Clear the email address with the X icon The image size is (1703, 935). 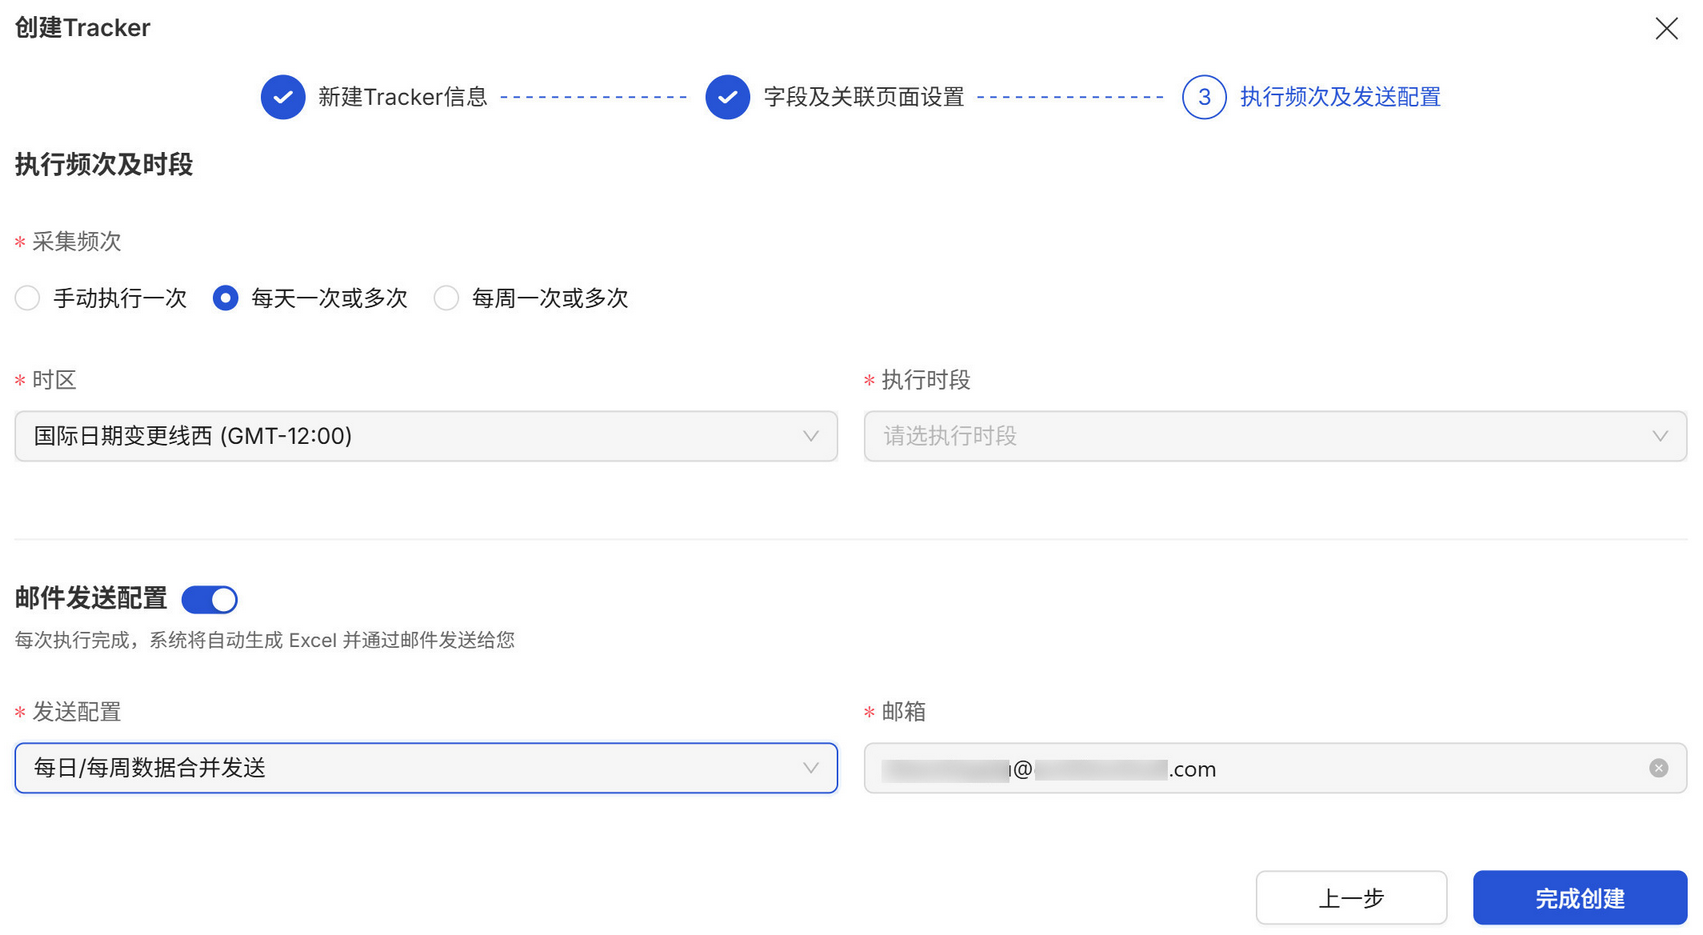[1658, 768]
